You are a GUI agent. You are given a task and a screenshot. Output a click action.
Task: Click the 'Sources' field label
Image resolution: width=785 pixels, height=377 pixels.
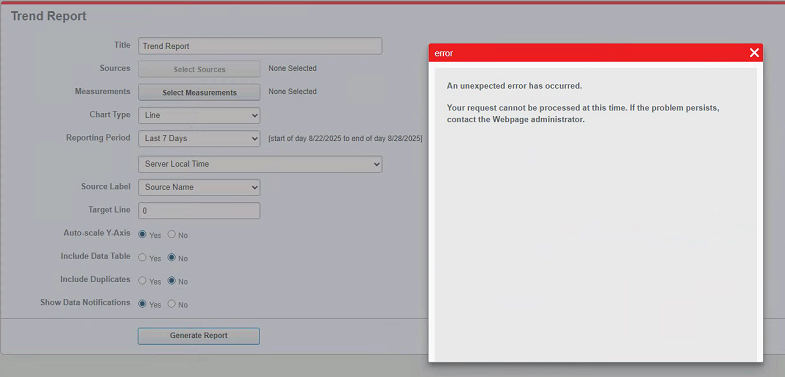point(115,68)
